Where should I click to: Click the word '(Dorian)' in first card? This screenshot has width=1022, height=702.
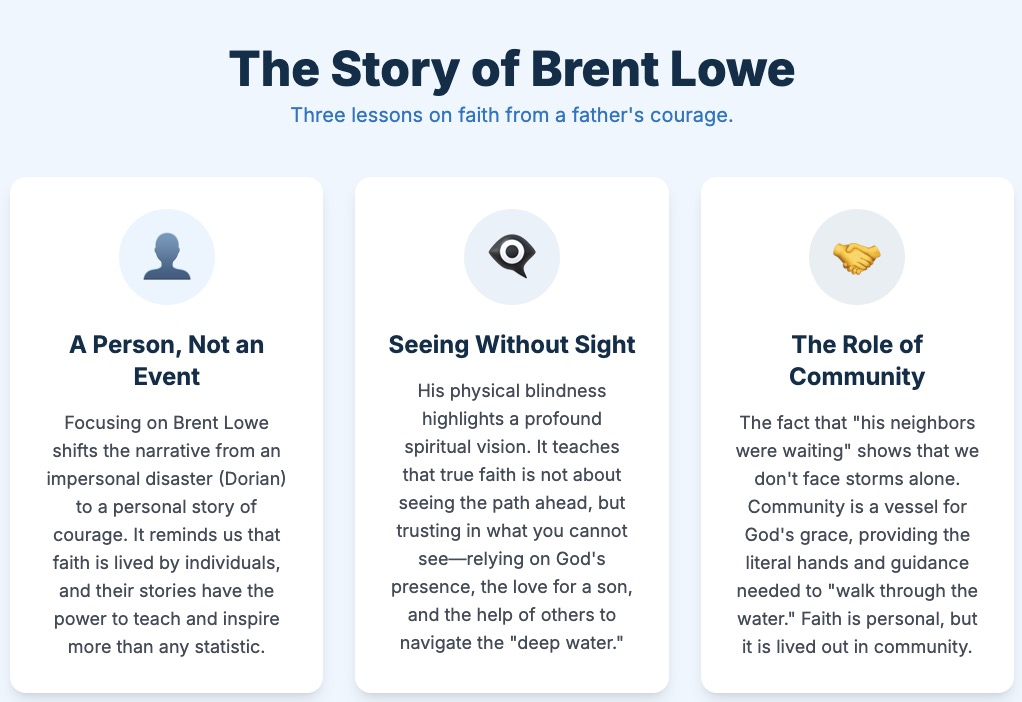pos(249,478)
